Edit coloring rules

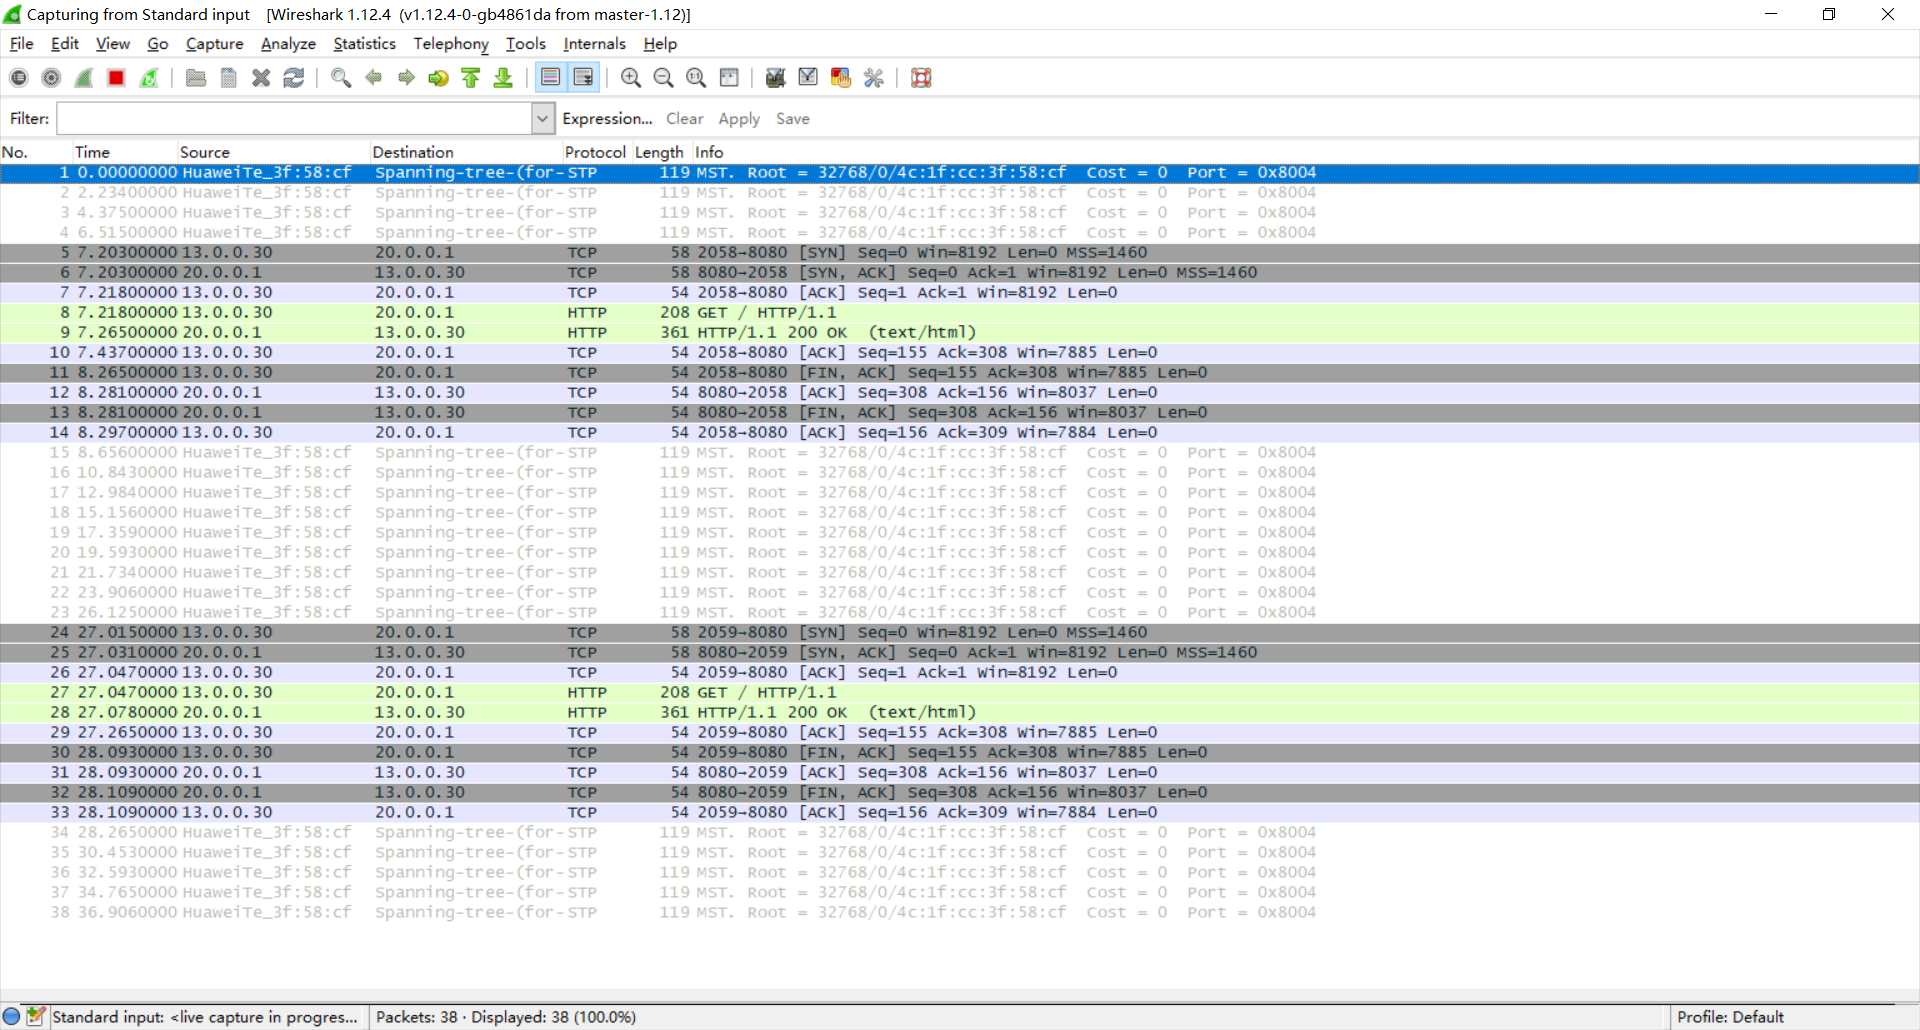(841, 78)
